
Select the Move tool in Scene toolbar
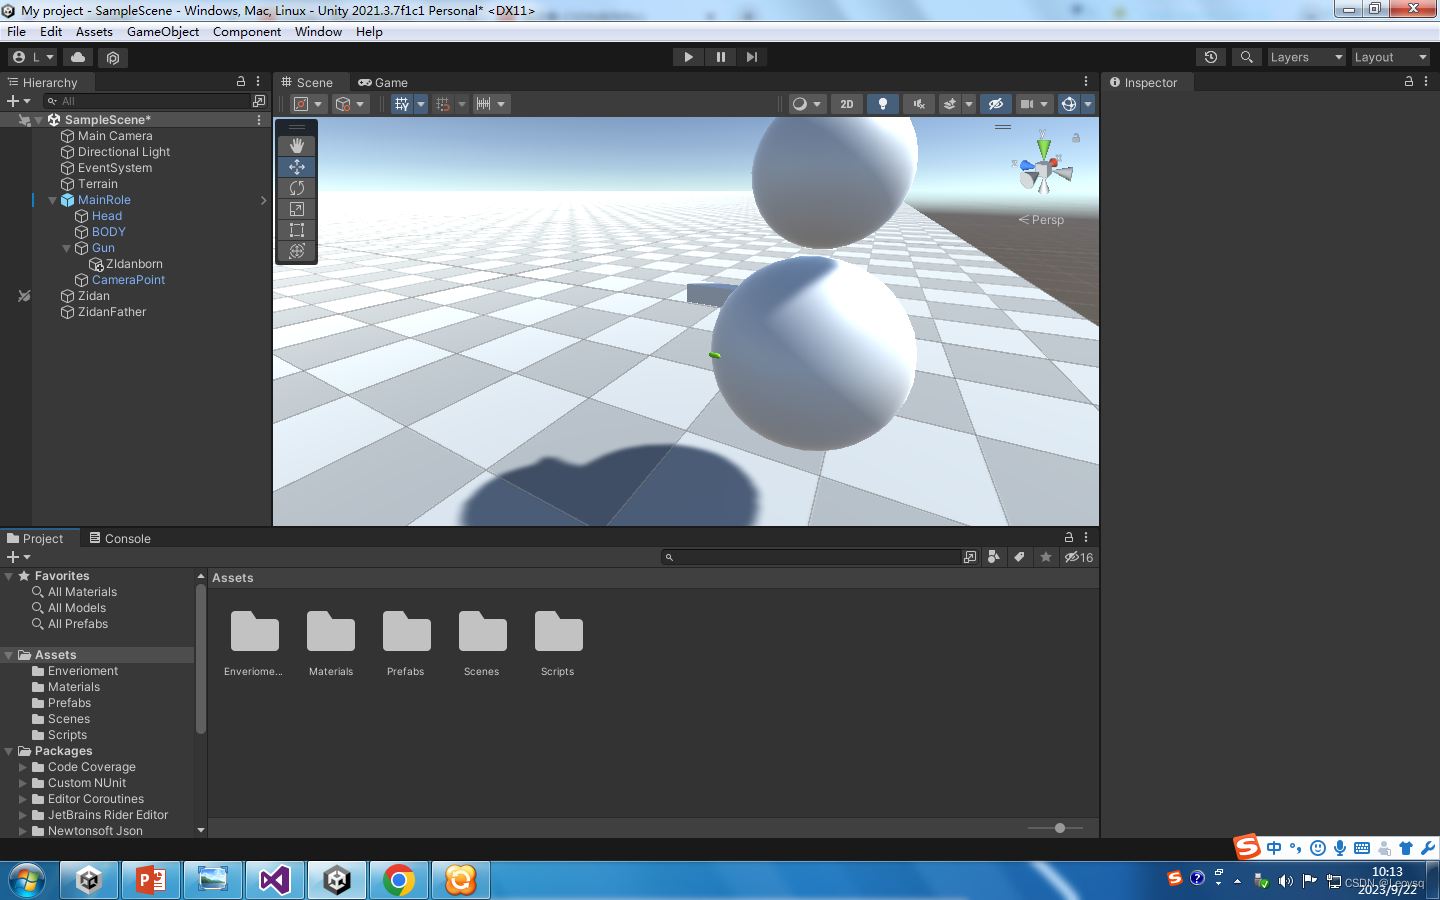tap(297, 167)
